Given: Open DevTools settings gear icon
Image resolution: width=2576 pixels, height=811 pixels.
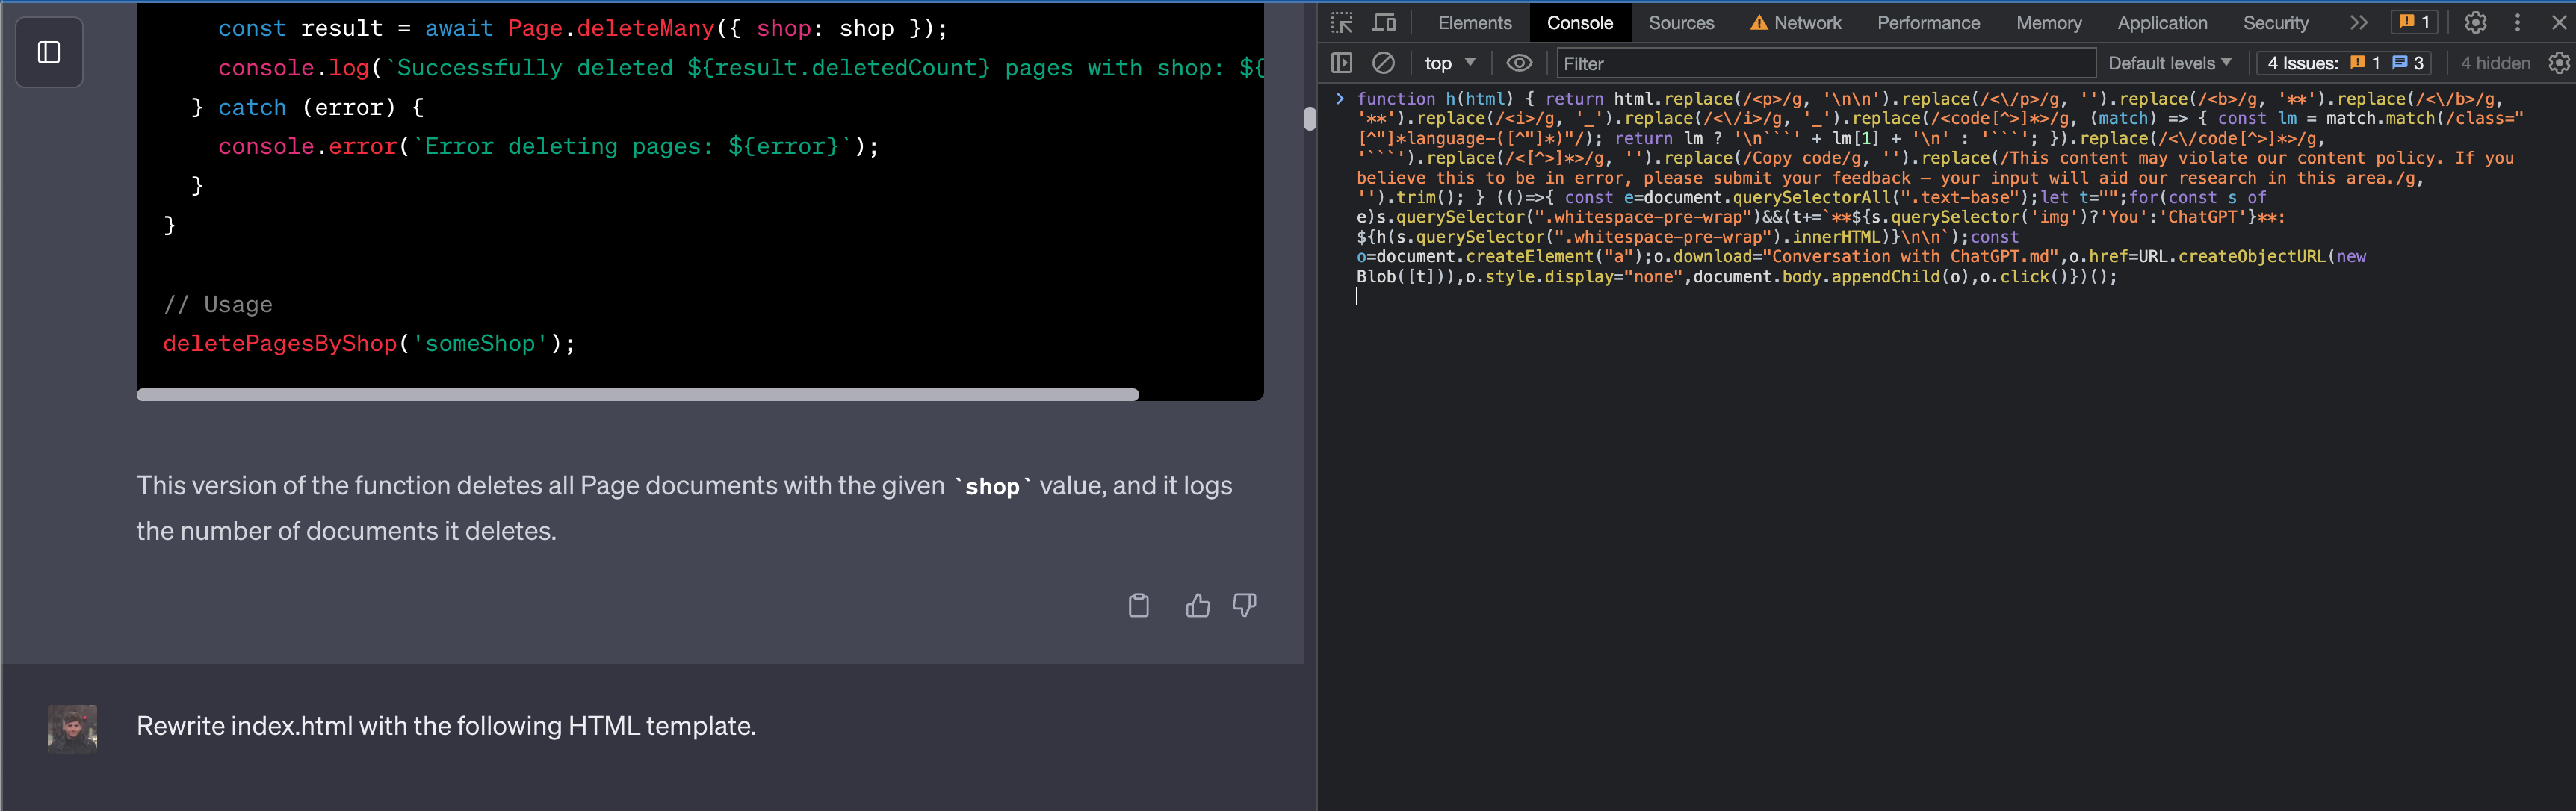Looking at the screenshot, I should coord(2475,23).
